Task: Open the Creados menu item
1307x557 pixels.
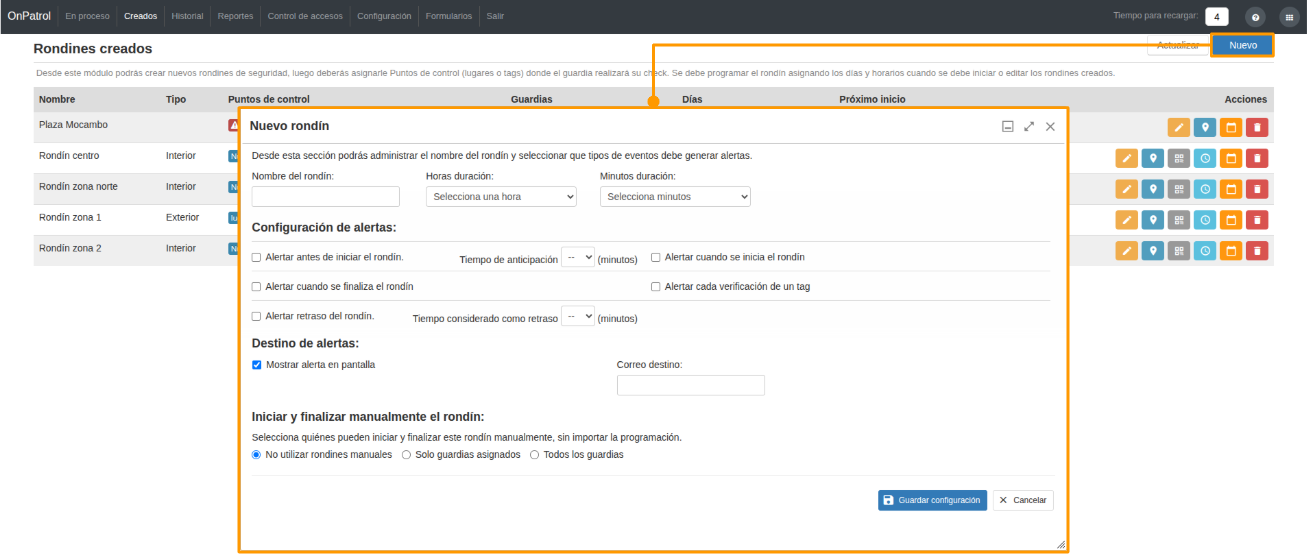Action: click(141, 16)
